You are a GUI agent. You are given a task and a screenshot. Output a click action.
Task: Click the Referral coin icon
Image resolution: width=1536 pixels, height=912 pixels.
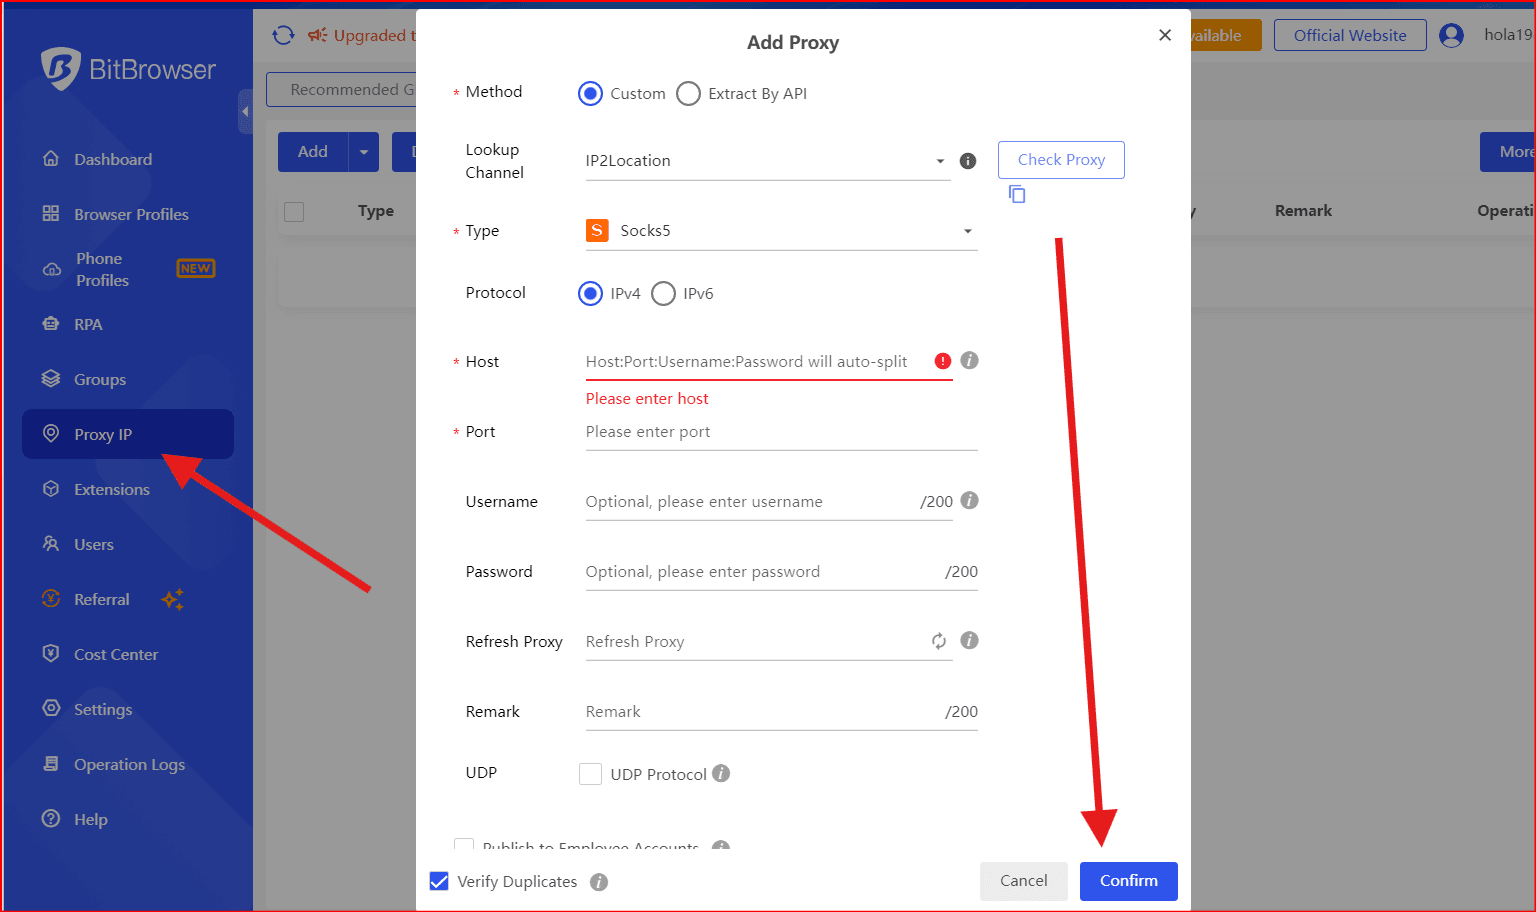[x=51, y=599]
